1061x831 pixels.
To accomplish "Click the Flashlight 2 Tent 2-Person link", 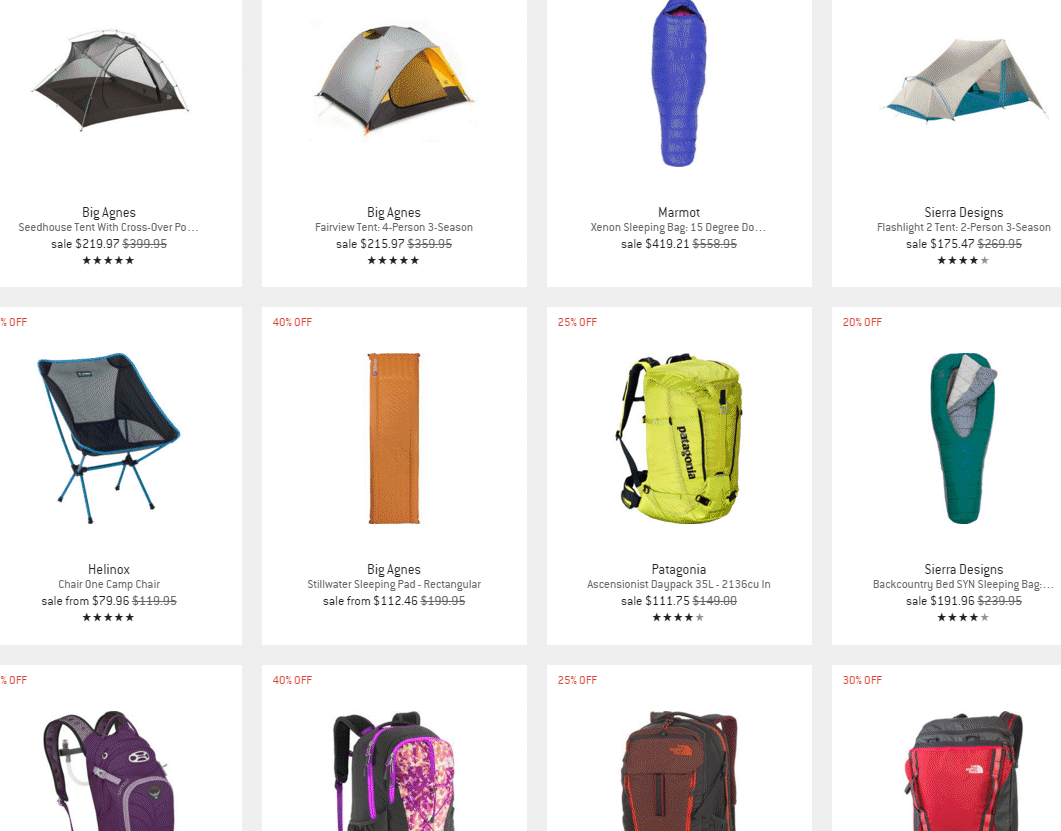I will (x=964, y=227).
